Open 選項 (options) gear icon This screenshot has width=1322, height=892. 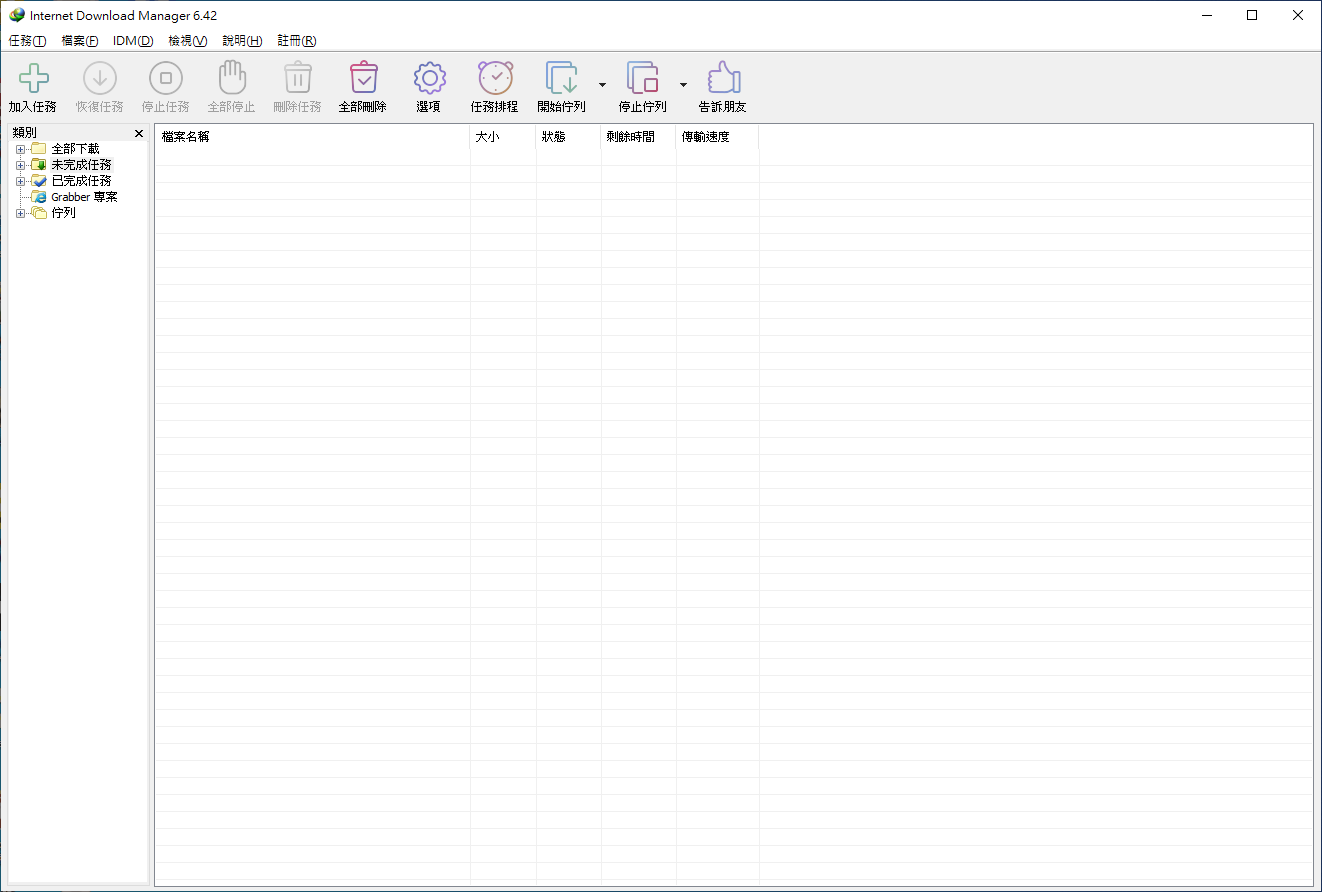429,79
